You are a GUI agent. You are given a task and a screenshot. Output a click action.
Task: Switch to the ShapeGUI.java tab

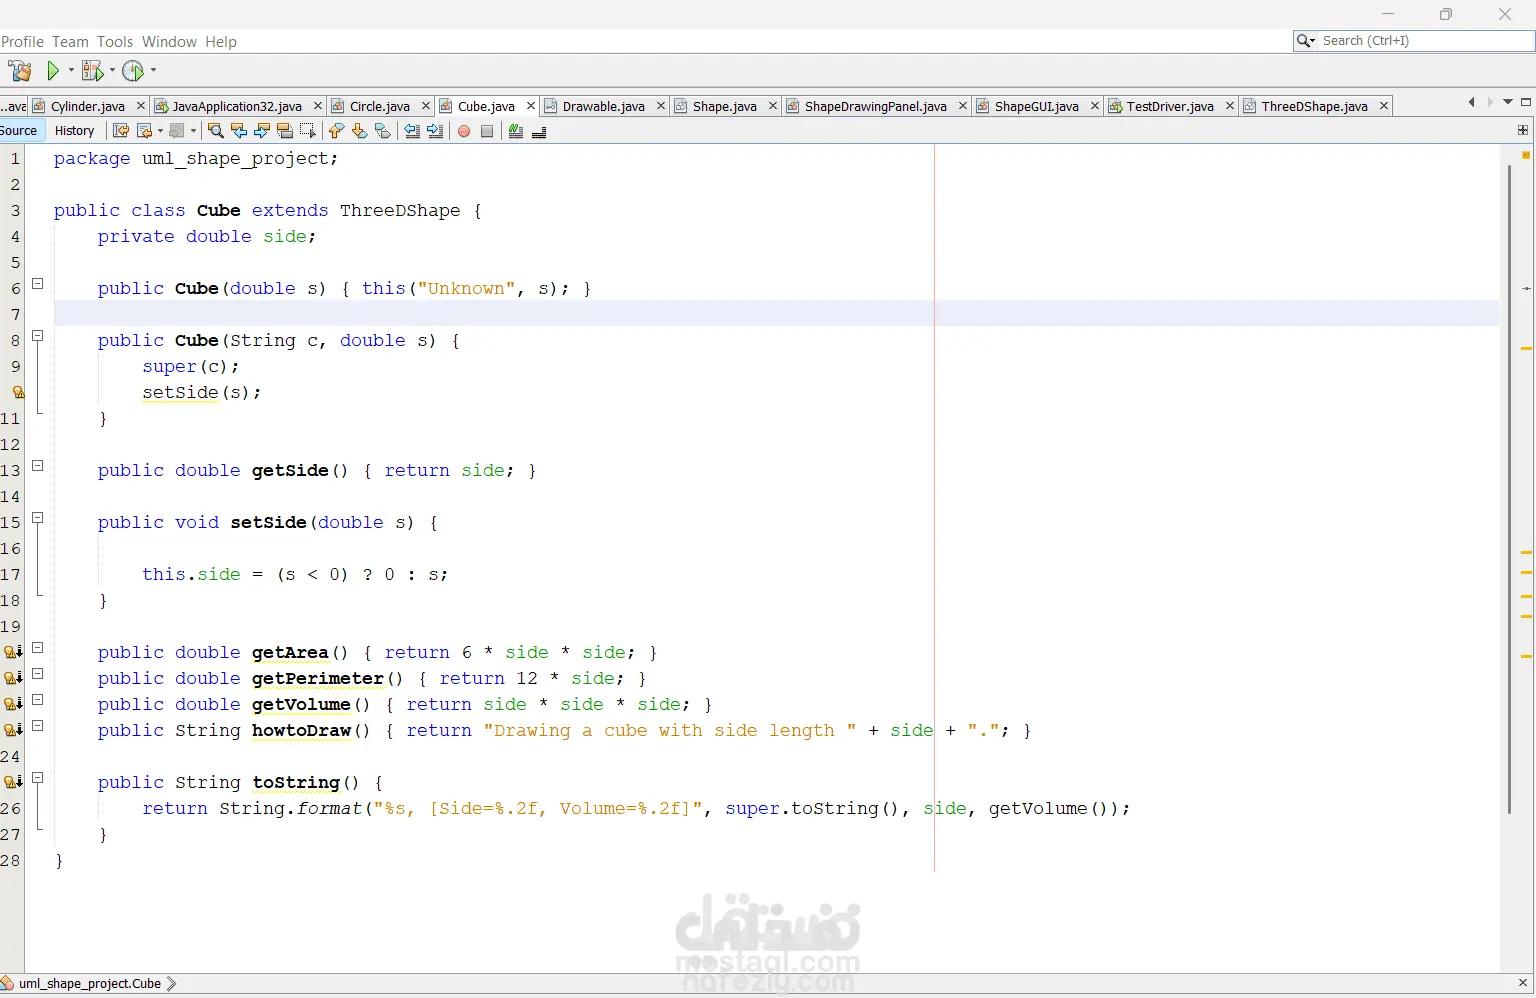[1037, 106]
